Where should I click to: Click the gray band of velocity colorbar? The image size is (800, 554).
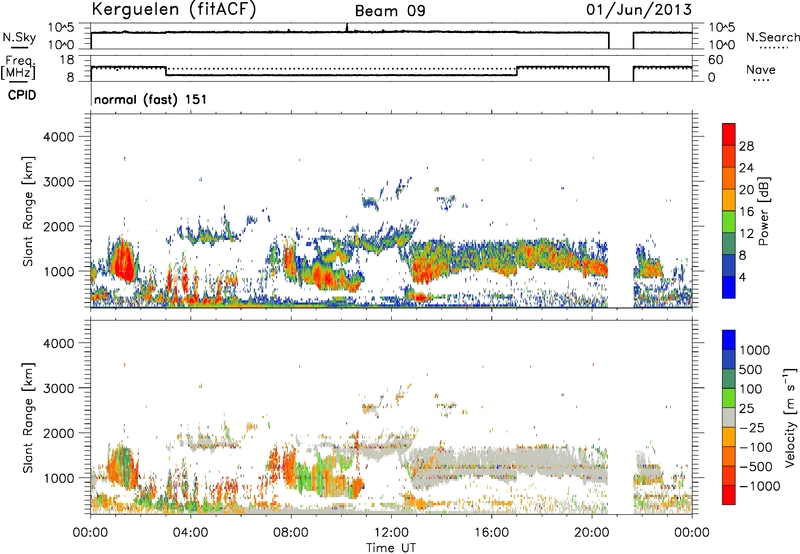point(729,417)
